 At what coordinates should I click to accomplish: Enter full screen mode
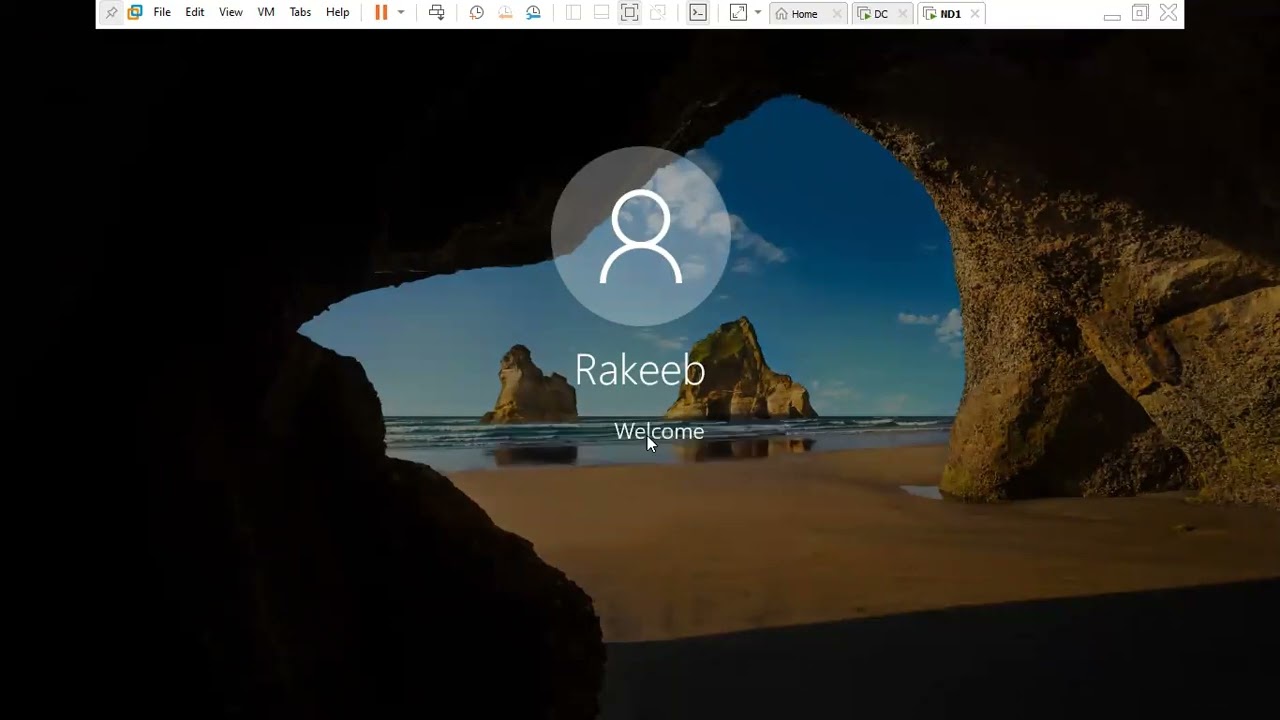(629, 13)
